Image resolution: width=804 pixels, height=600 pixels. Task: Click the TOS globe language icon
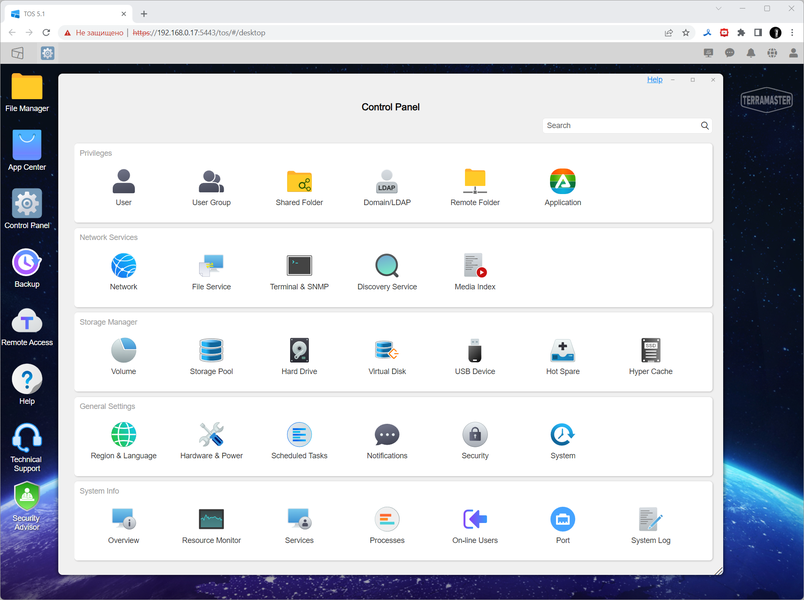coord(772,53)
